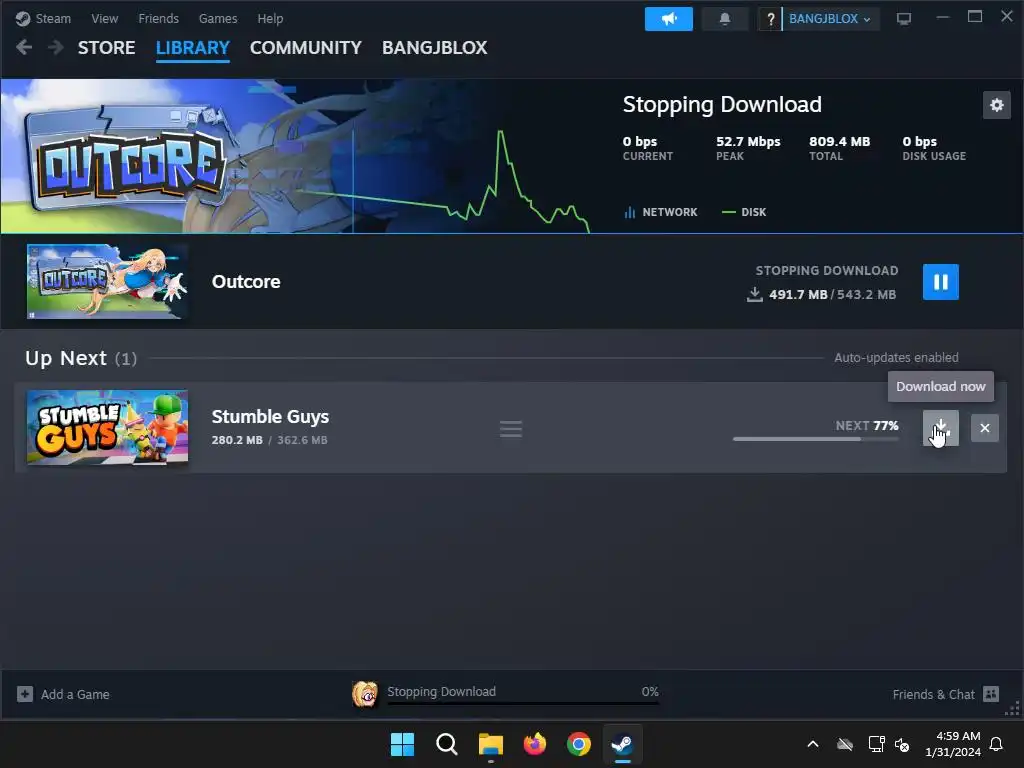Click the 0% status bar percentage
Viewport: 1024px width, 768px height.
[650, 692]
